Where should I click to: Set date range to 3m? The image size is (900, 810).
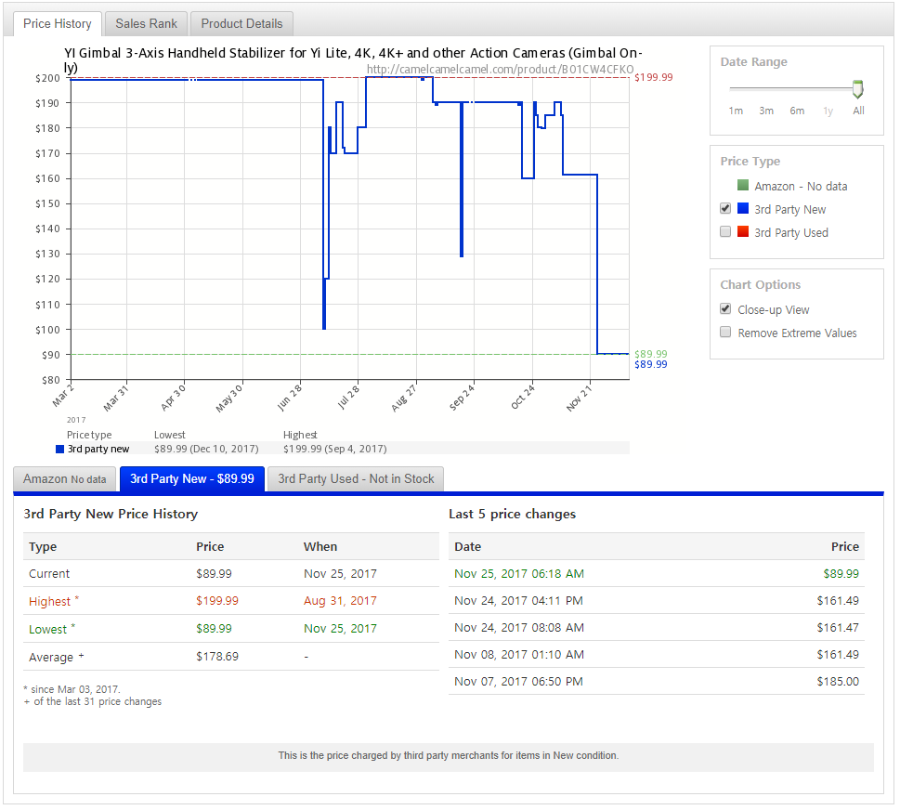(766, 111)
